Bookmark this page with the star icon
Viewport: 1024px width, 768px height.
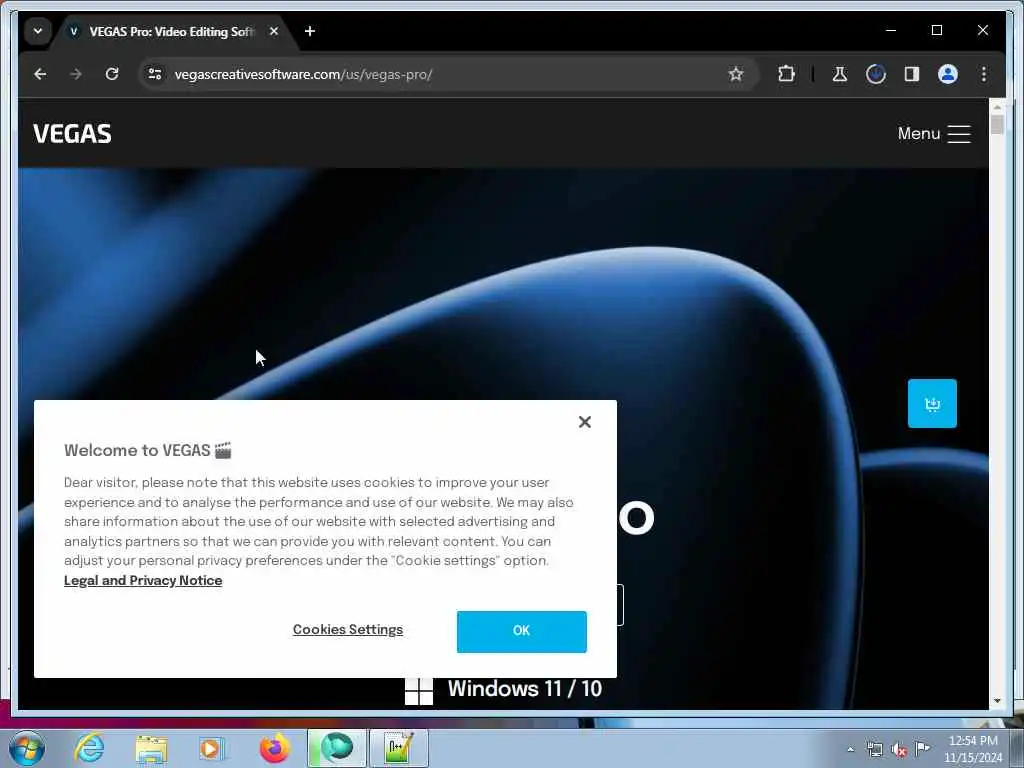(736, 74)
